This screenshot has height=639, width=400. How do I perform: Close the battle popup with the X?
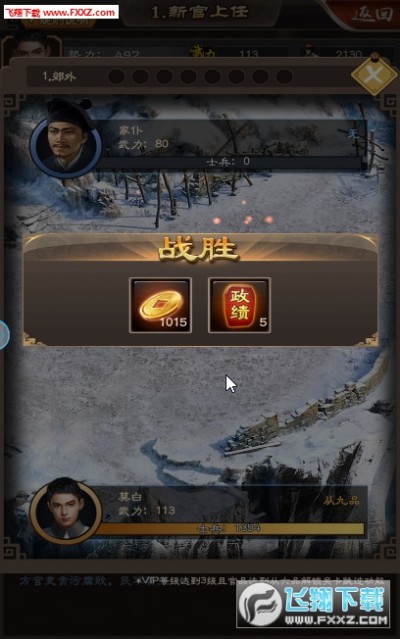click(x=374, y=75)
